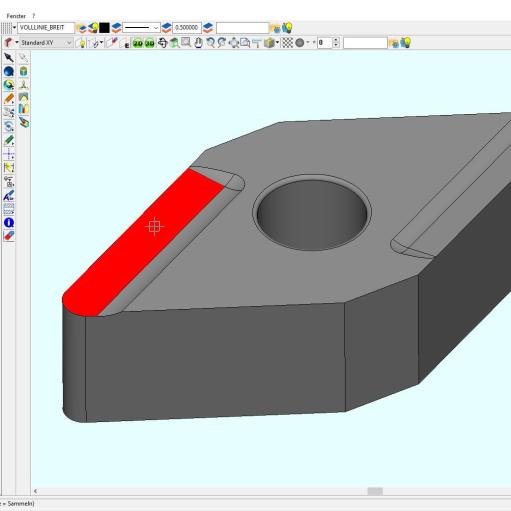This screenshot has width=511, height=511.
Task: Click the zoom all four-arrows icon
Action: 234,43
